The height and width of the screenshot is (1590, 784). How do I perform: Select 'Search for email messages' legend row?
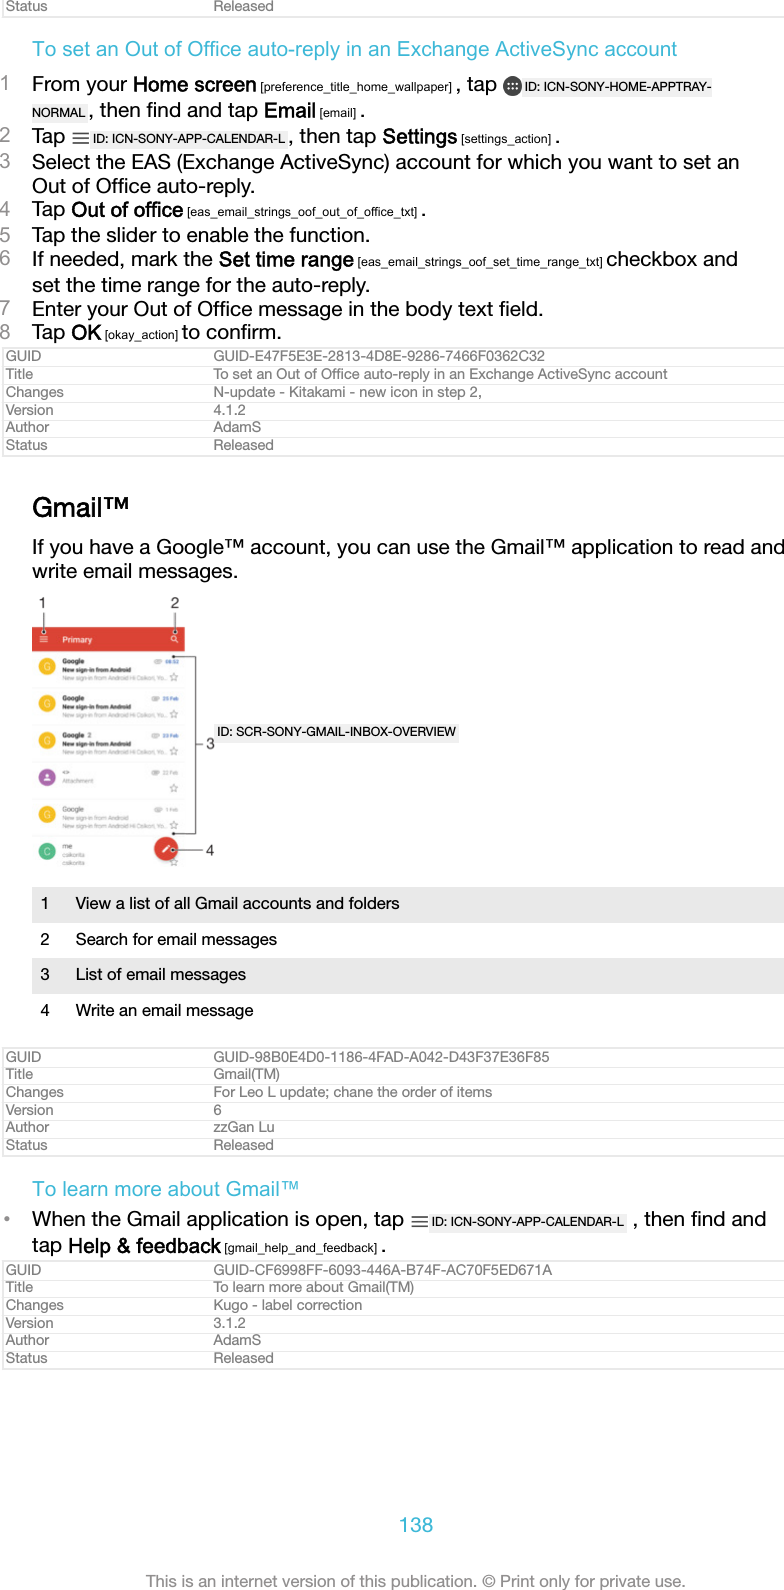pyautogui.click(x=176, y=940)
